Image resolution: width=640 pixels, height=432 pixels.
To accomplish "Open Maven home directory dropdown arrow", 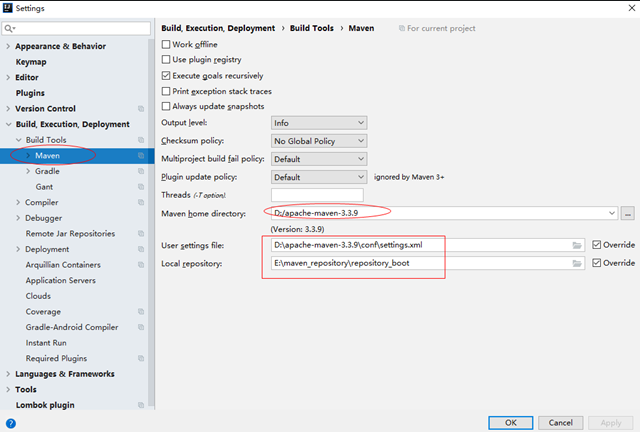I will point(611,213).
